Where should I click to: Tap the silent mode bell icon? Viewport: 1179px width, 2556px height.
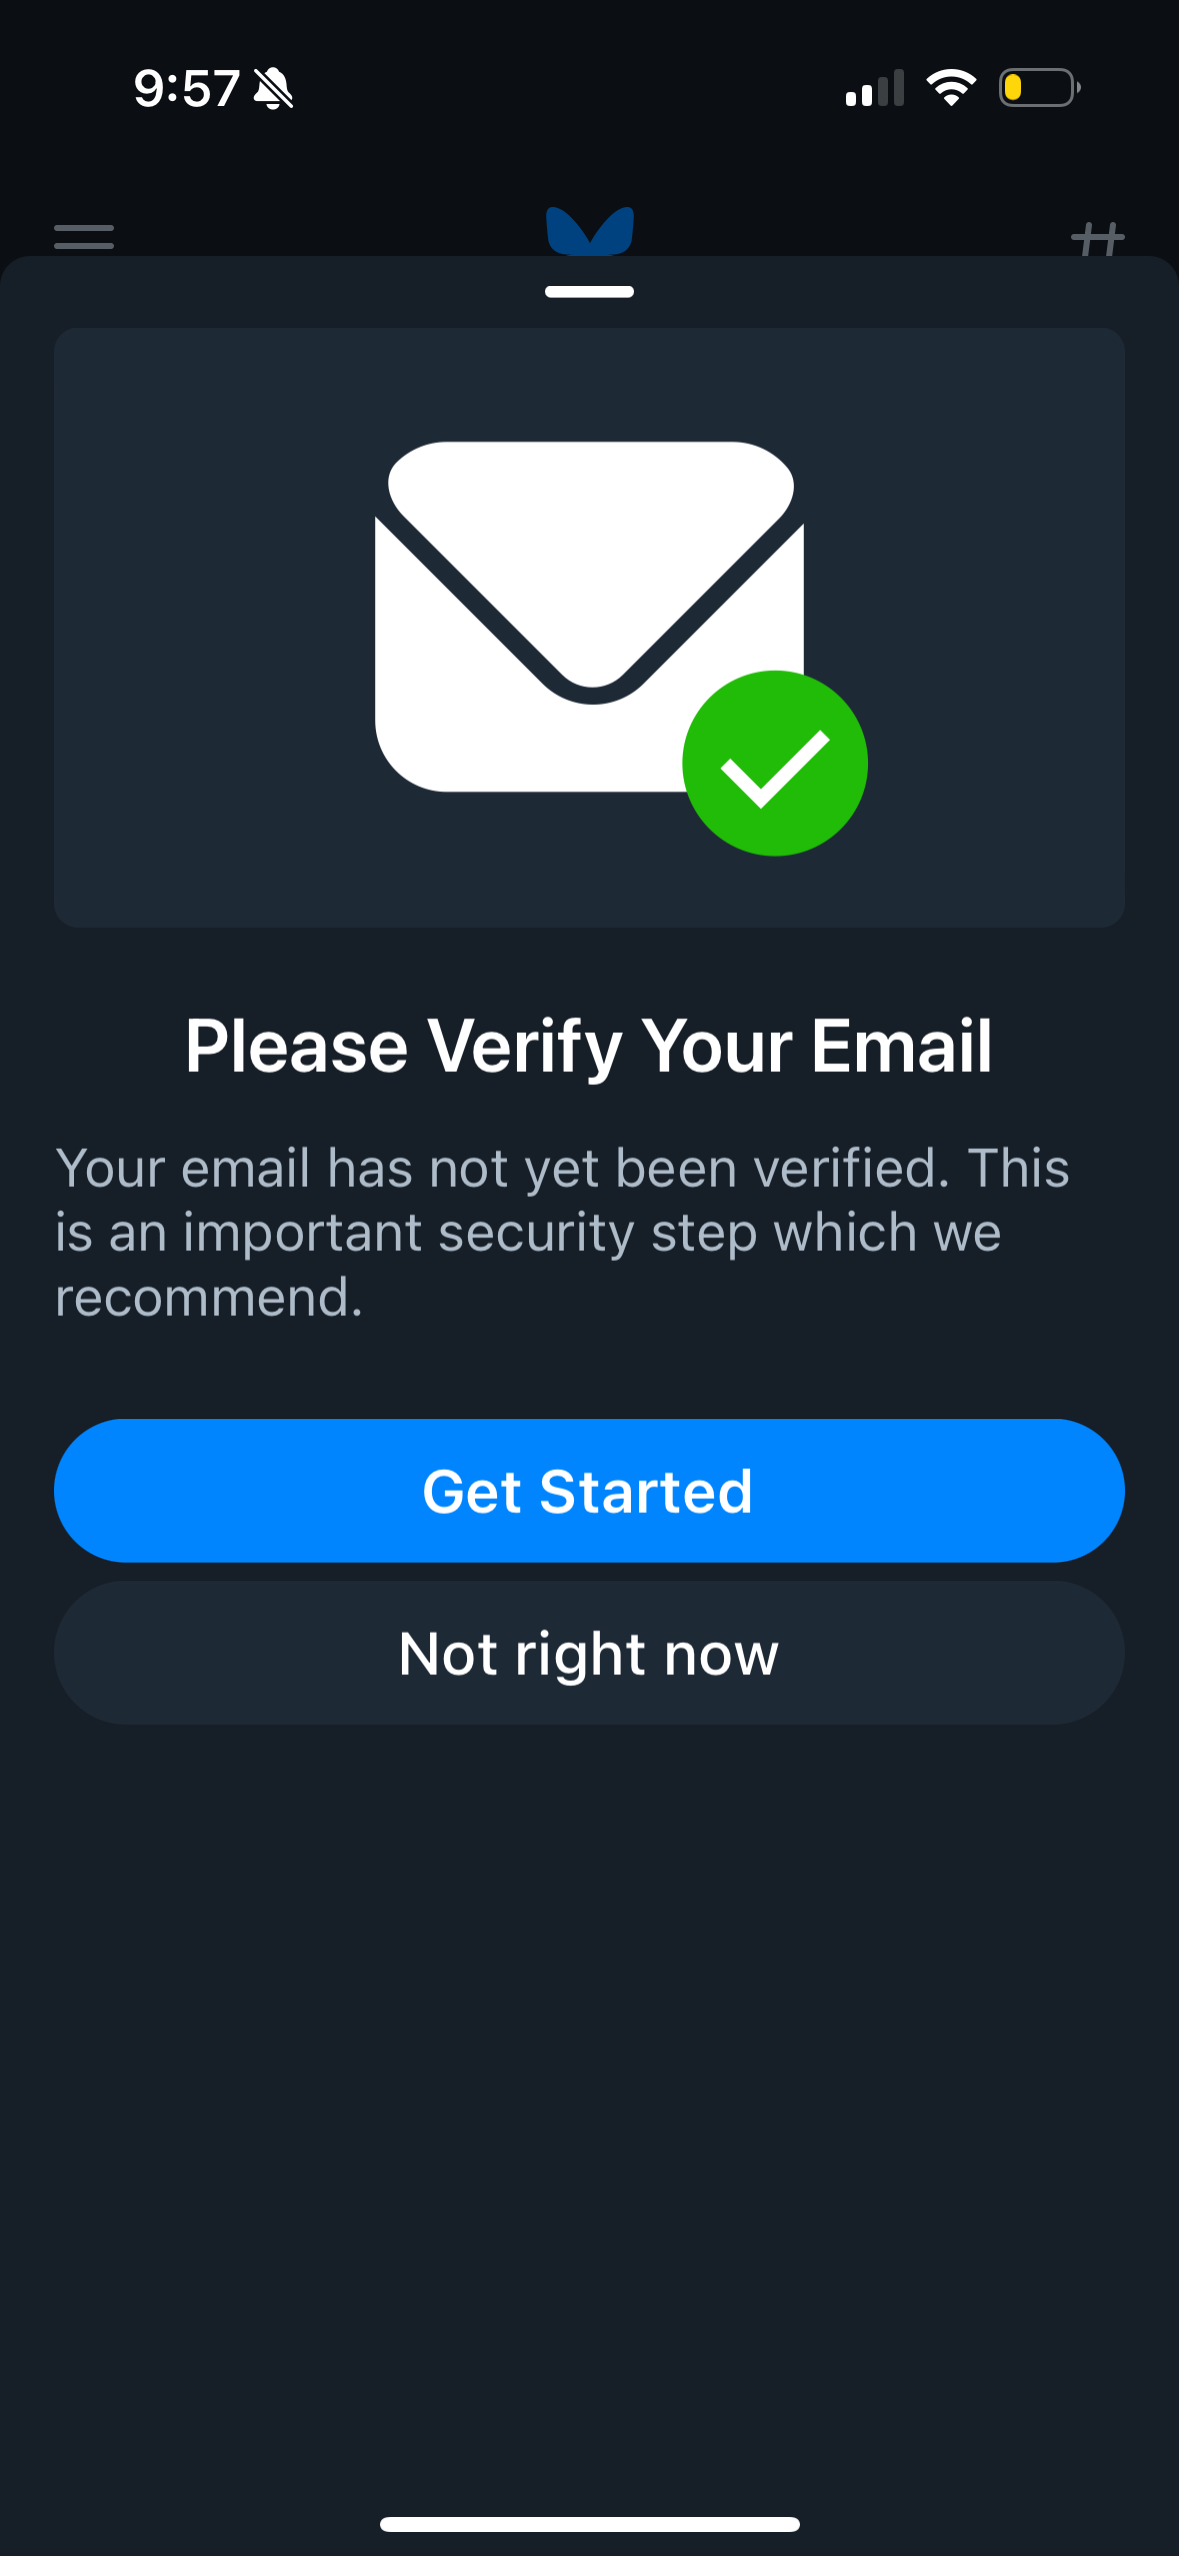(x=273, y=89)
